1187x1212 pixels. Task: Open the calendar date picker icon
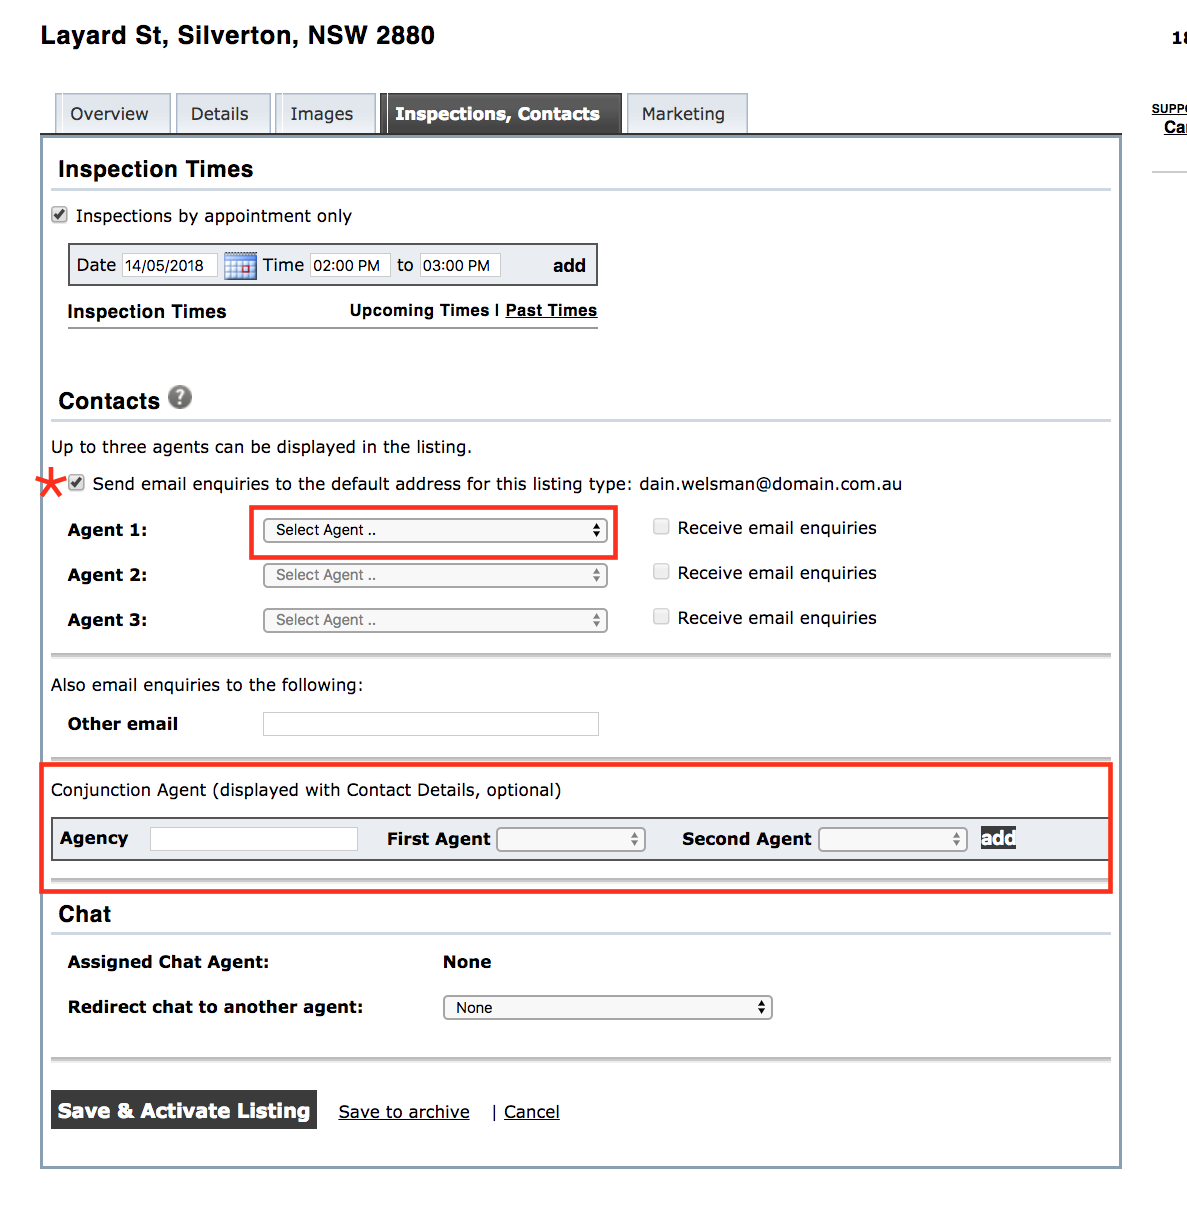pyautogui.click(x=240, y=266)
